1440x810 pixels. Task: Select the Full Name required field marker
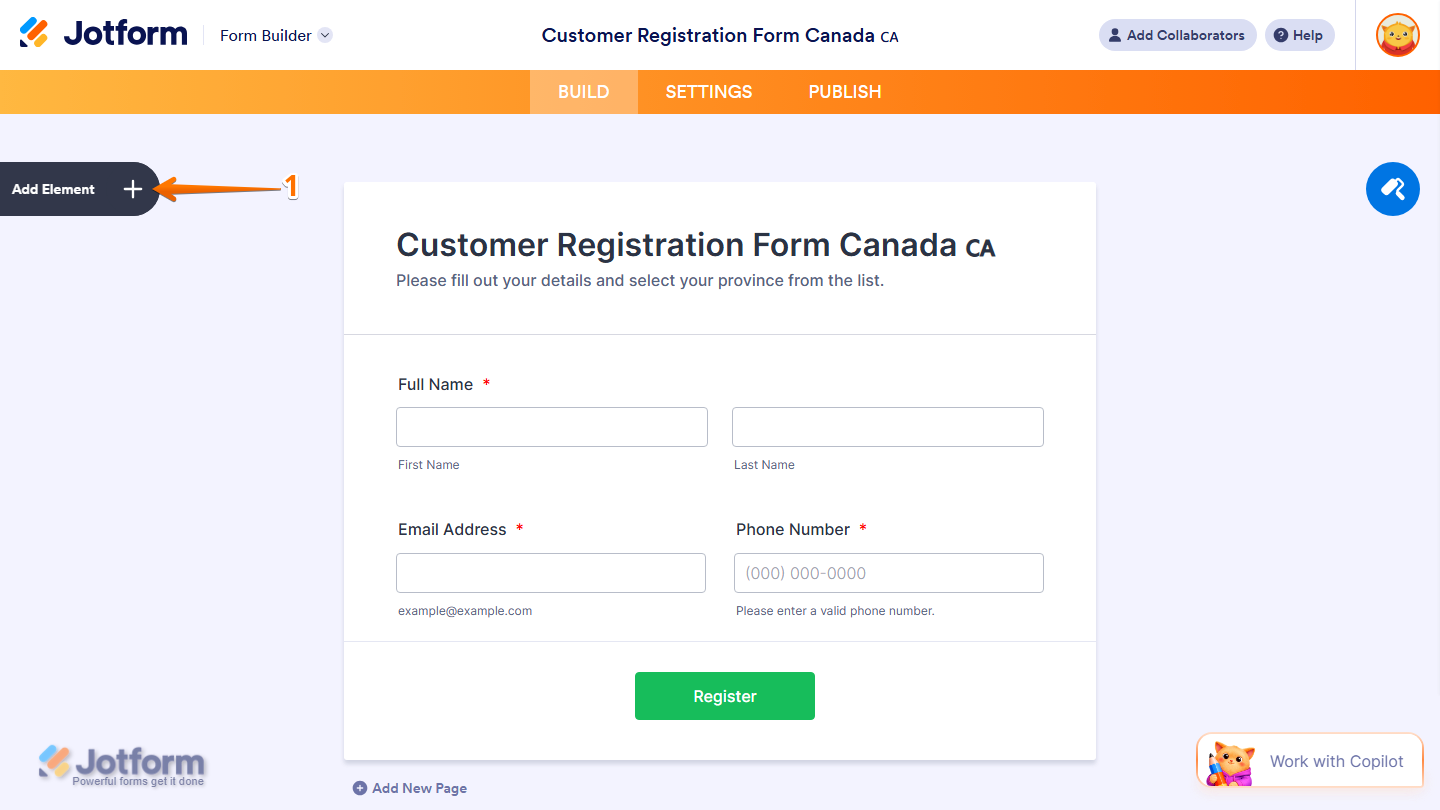[x=486, y=382]
